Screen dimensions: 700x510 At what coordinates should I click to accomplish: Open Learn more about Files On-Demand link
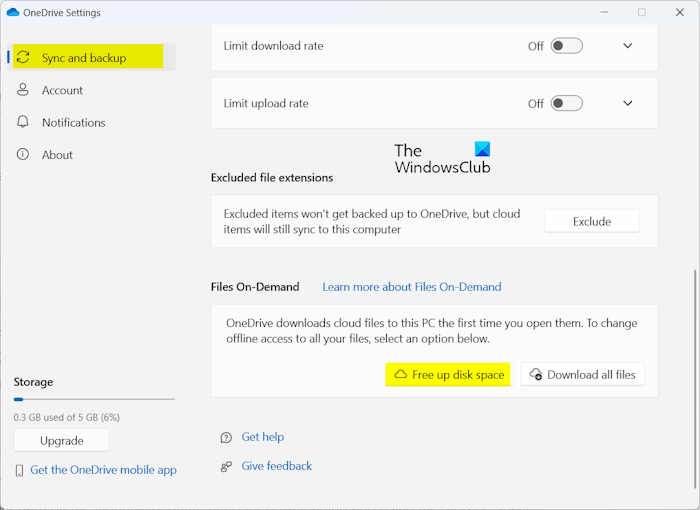[411, 287]
